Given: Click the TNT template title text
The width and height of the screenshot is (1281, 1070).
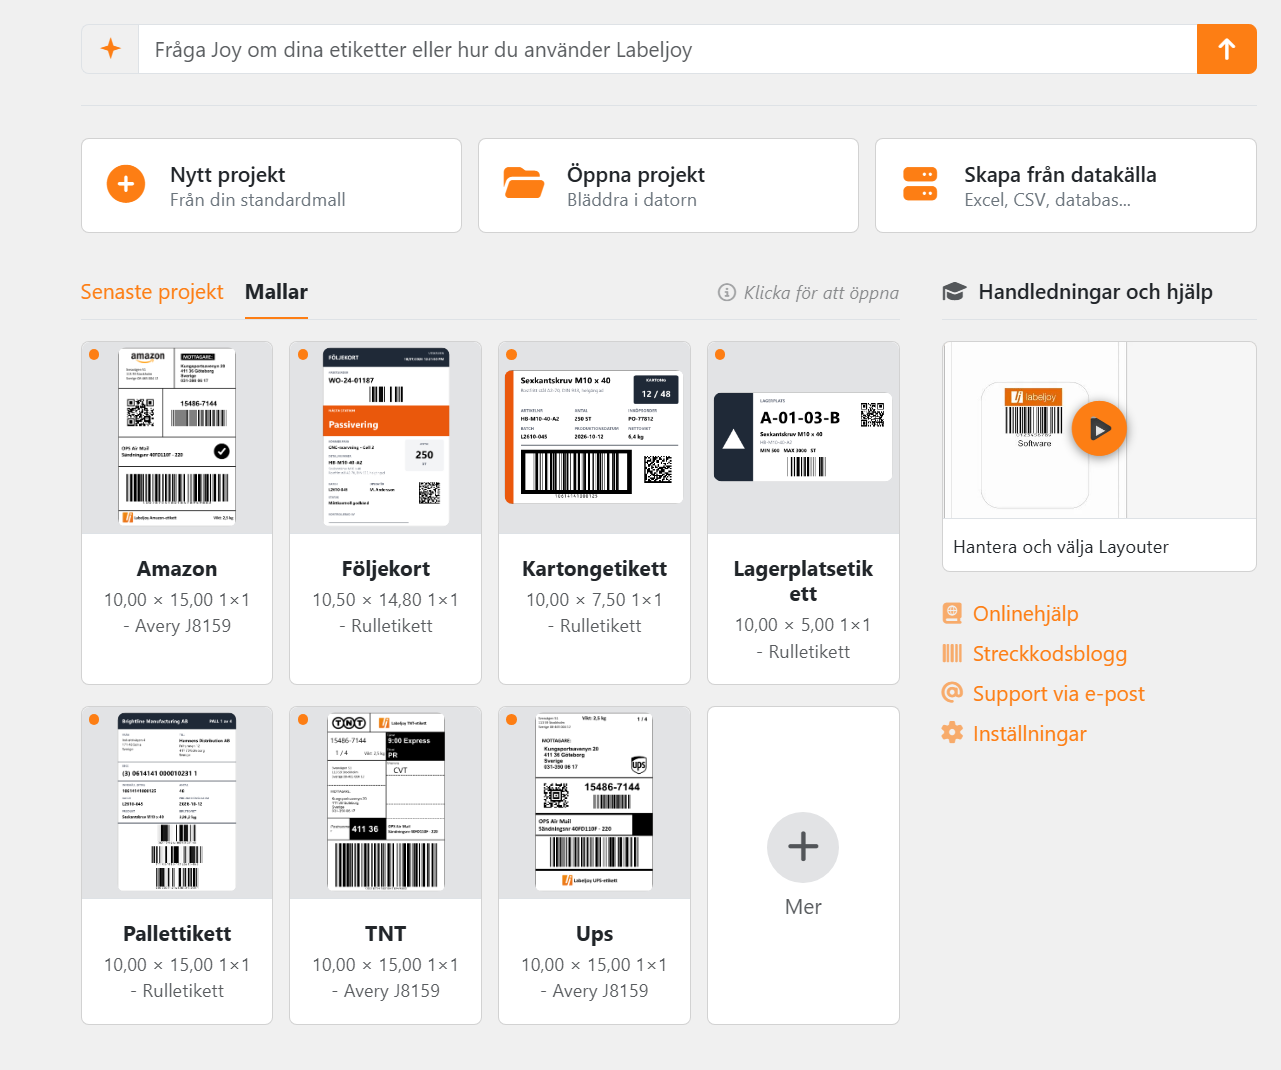Looking at the screenshot, I should 386,933.
